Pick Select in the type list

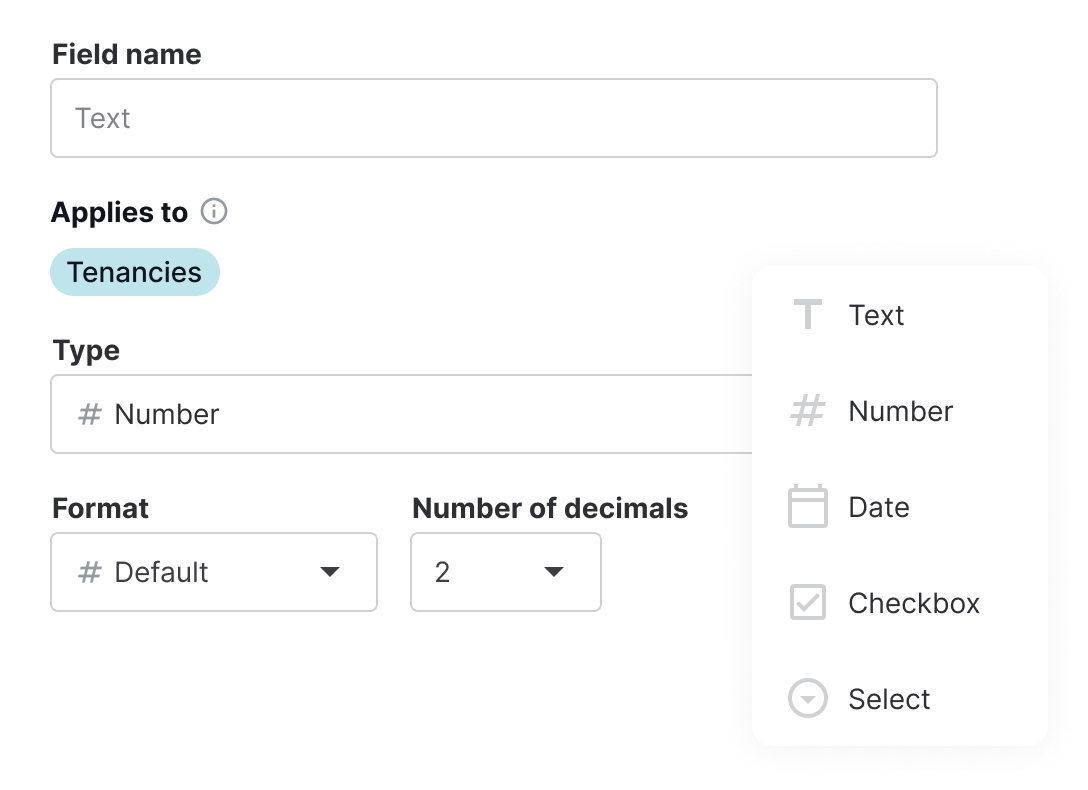click(889, 699)
